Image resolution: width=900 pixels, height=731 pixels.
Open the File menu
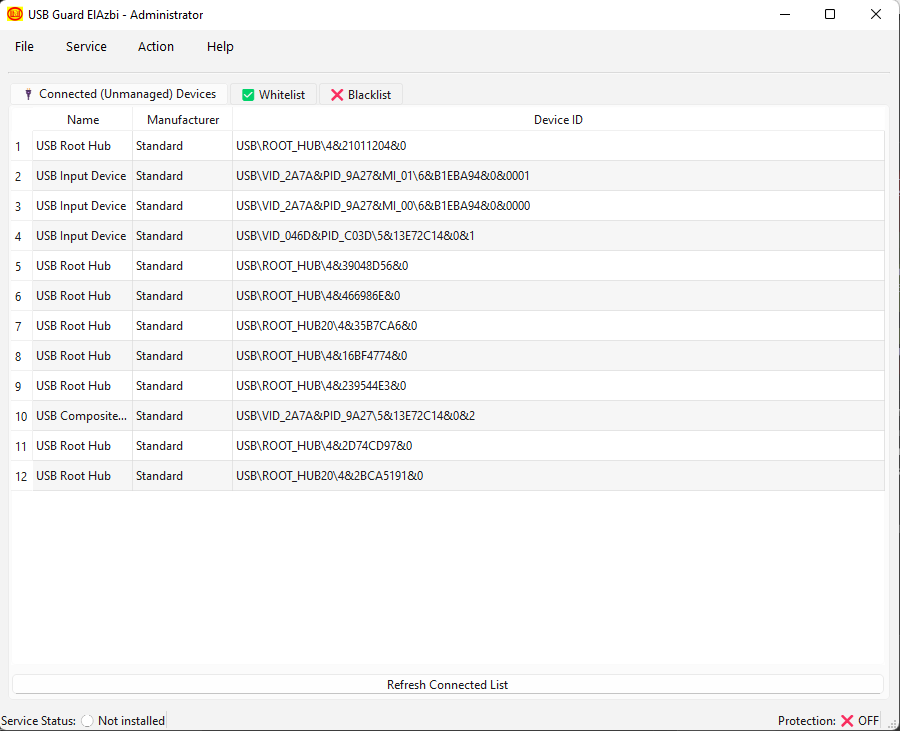click(24, 47)
